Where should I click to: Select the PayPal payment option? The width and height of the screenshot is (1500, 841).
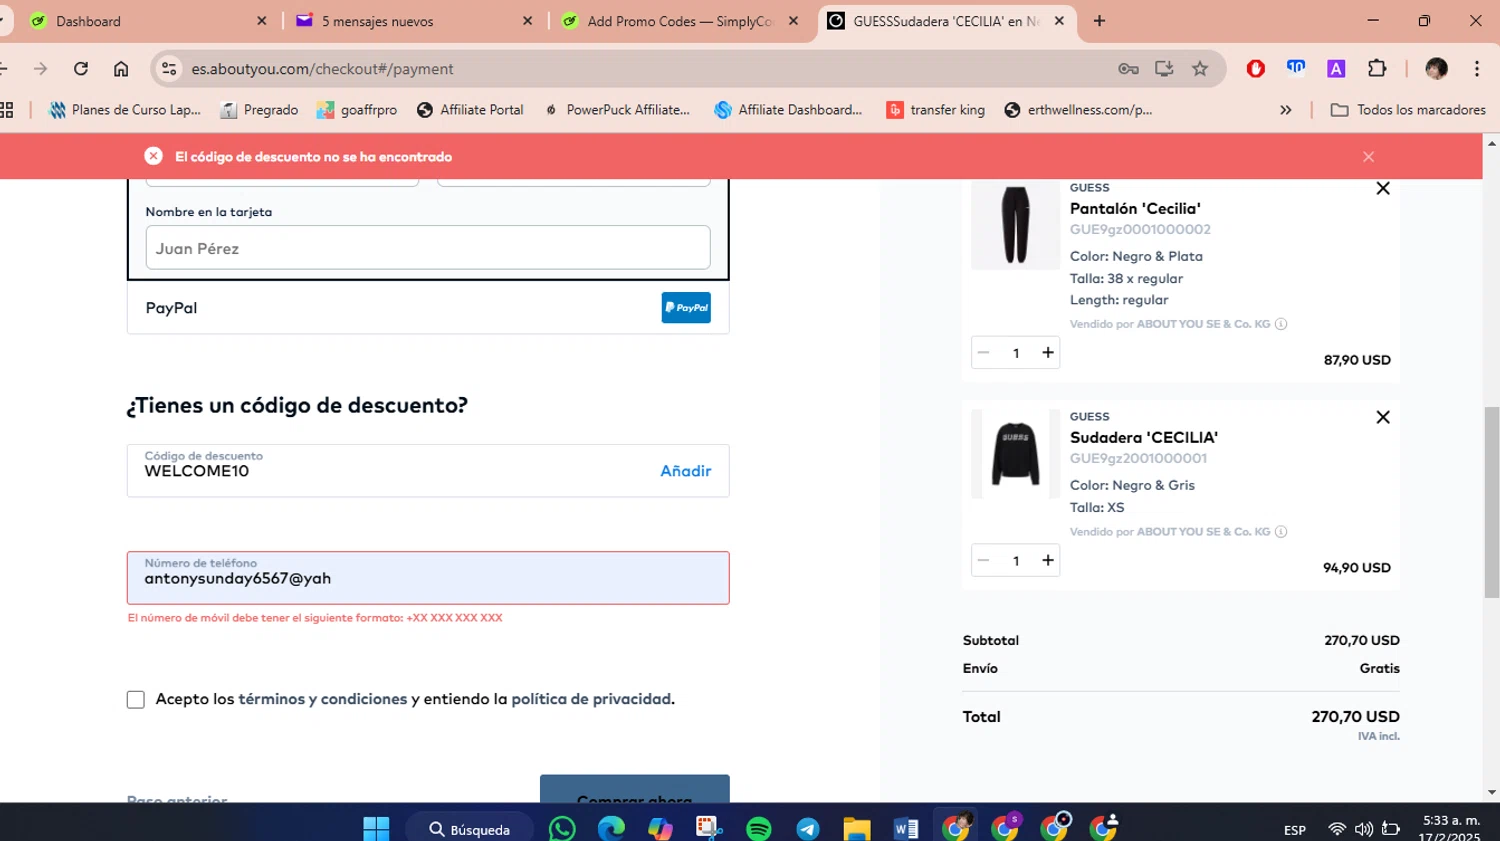(428, 308)
